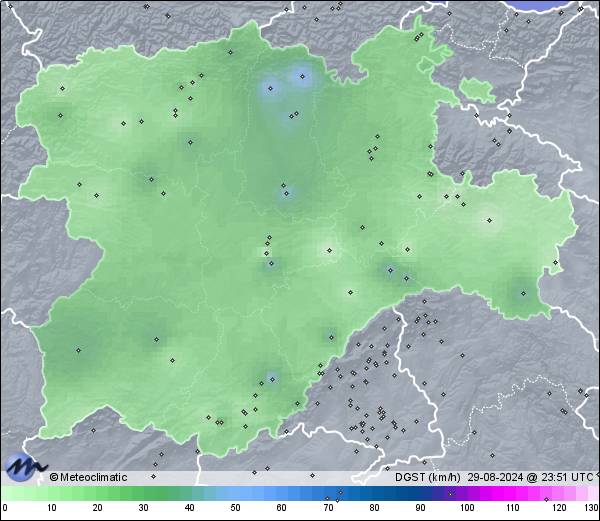Click the blue lake area at top edge

540,5
